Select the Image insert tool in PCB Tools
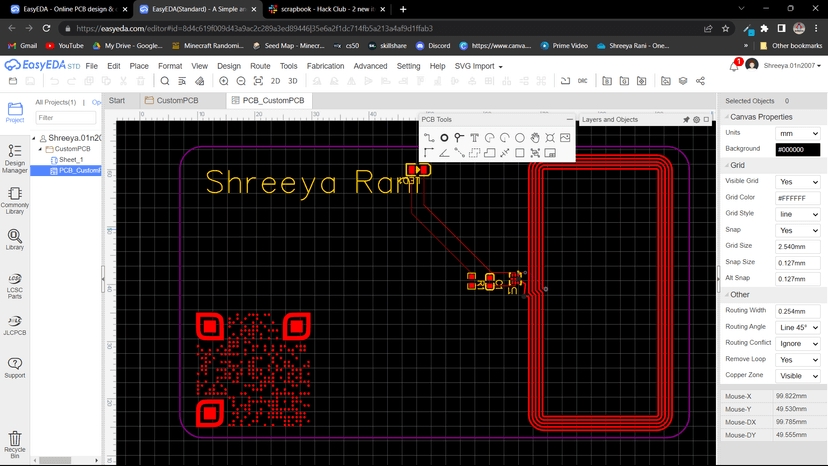 pos(565,137)
